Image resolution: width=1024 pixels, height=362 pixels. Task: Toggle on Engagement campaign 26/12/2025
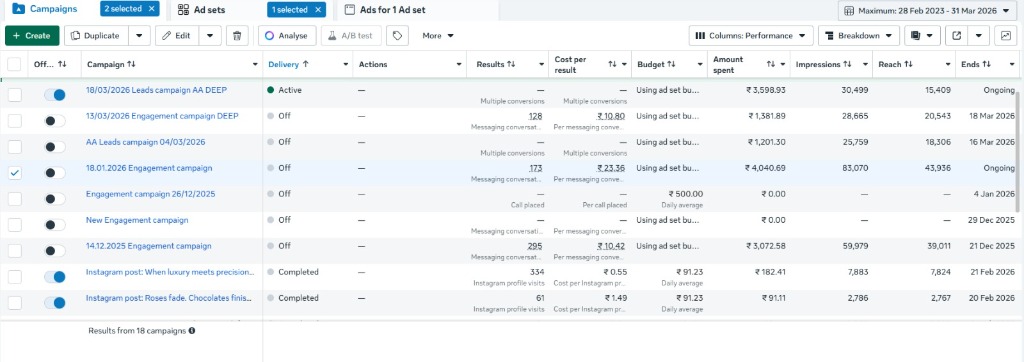click(x=55, y=199)
